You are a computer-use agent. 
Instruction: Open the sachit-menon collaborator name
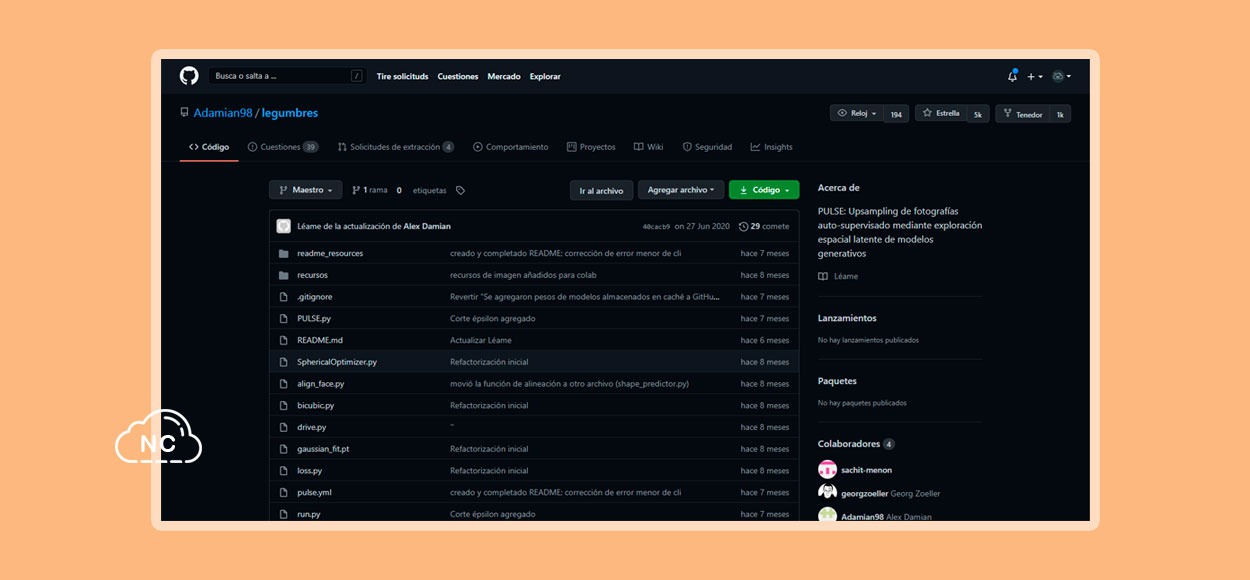click(867, 470)
